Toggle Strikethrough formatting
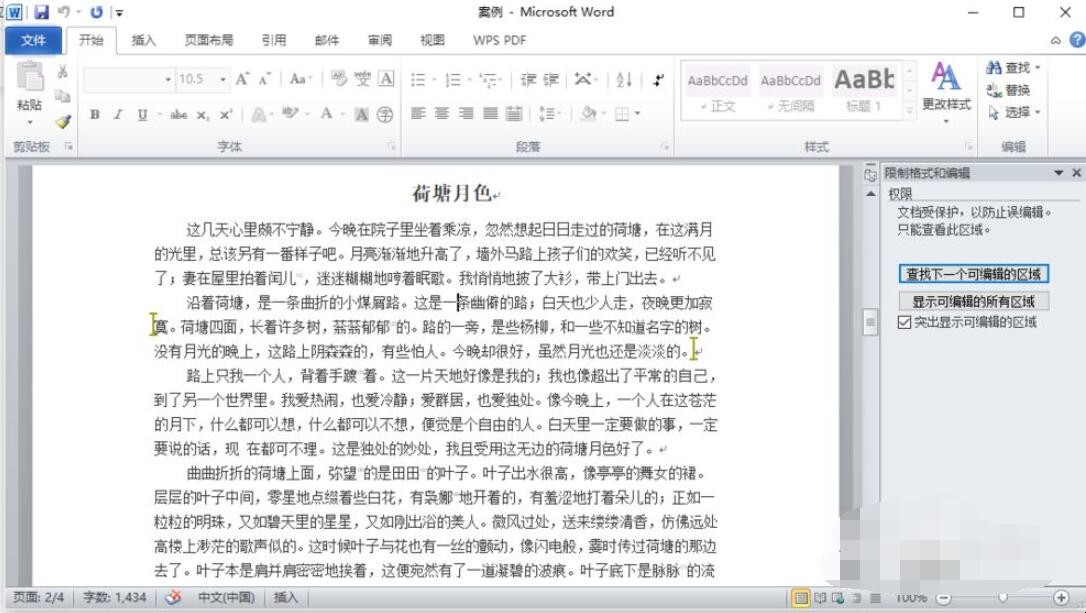The width and height of the screenshot is (1086, 613). pyautogui.click(x=179, y=115)
